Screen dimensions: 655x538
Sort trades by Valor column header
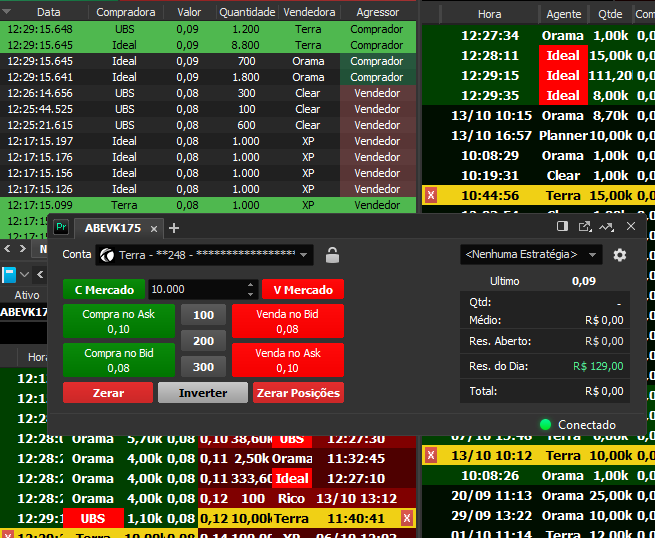point(189,12)
